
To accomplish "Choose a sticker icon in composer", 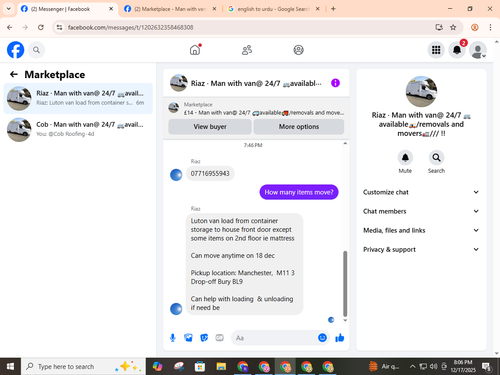I will click(204, 338).
